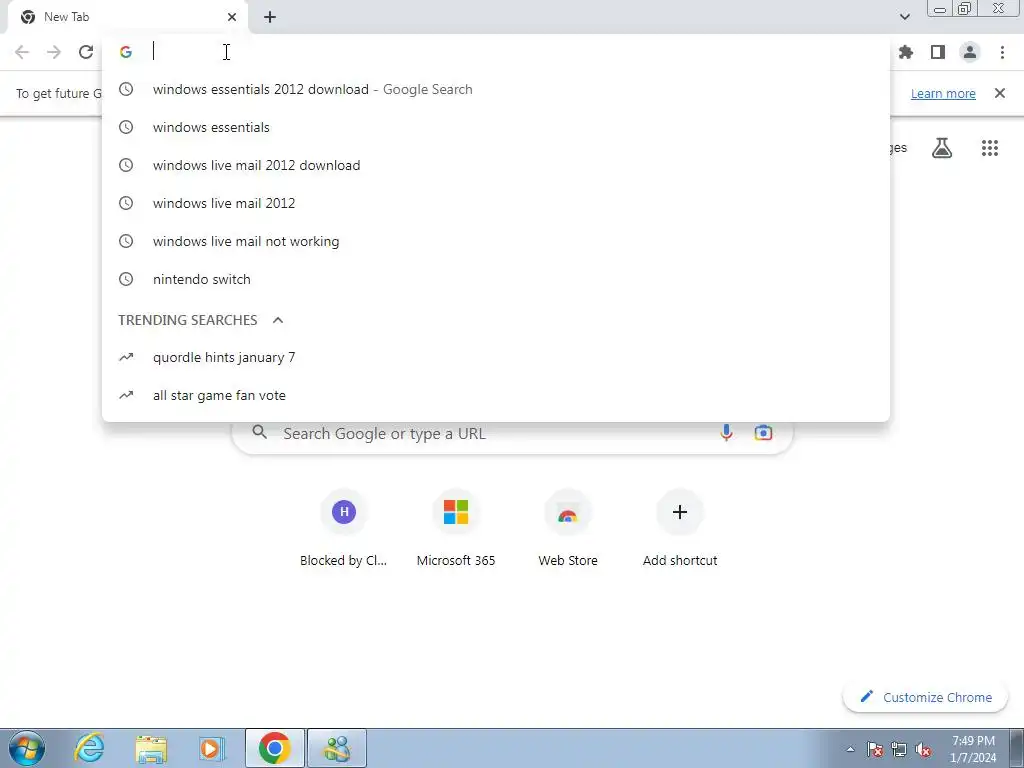
Task: Select trending 'quordle hints january 7'
Action: point(496,357)
